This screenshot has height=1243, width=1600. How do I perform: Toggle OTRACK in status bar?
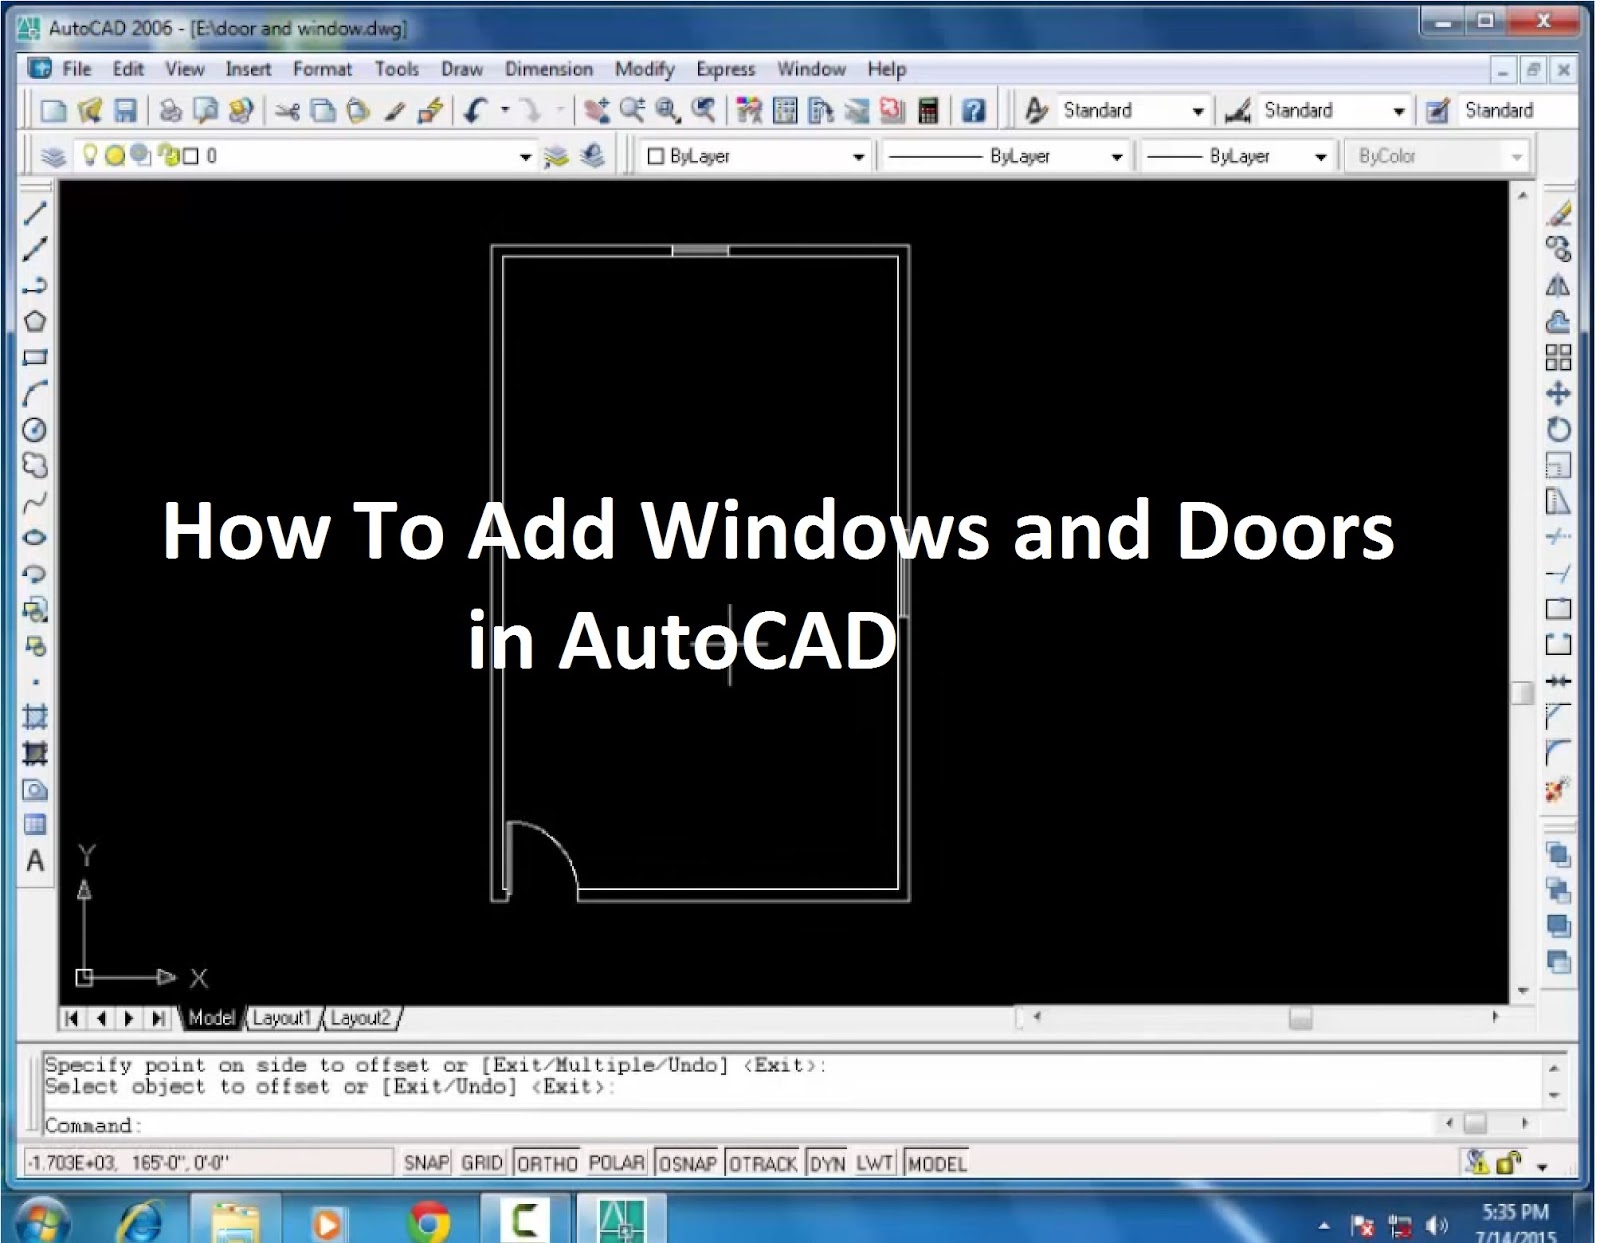point(763,1163)
